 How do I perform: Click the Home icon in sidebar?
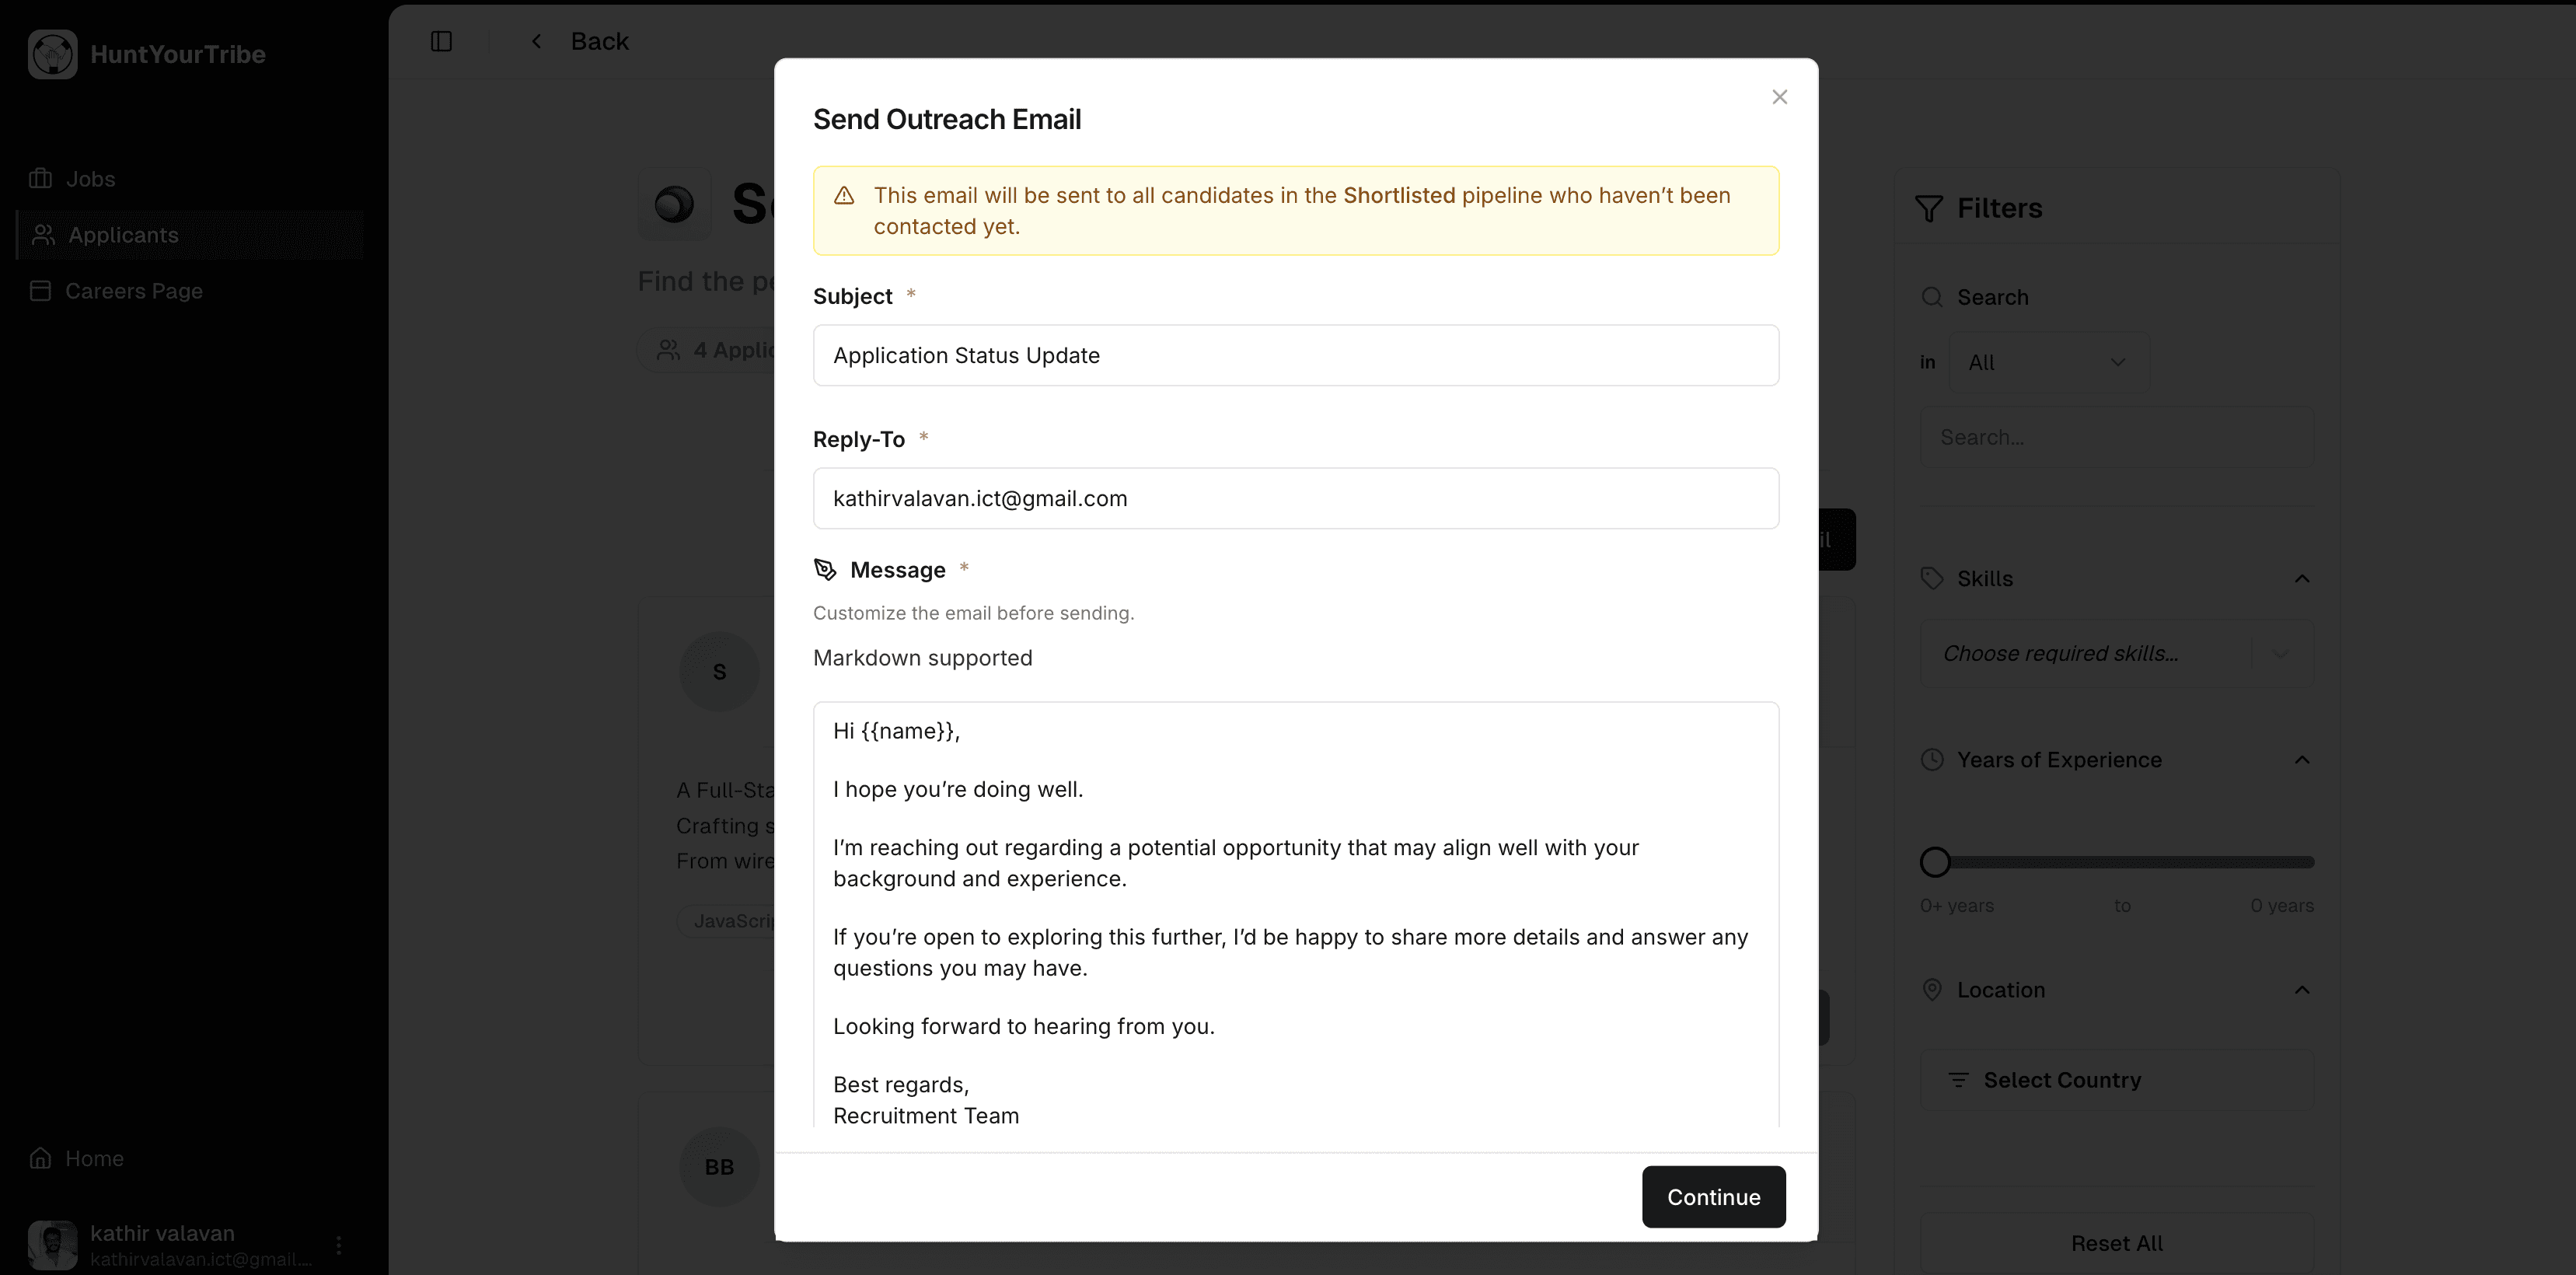pyautogui.click(x=41, y=1158)
